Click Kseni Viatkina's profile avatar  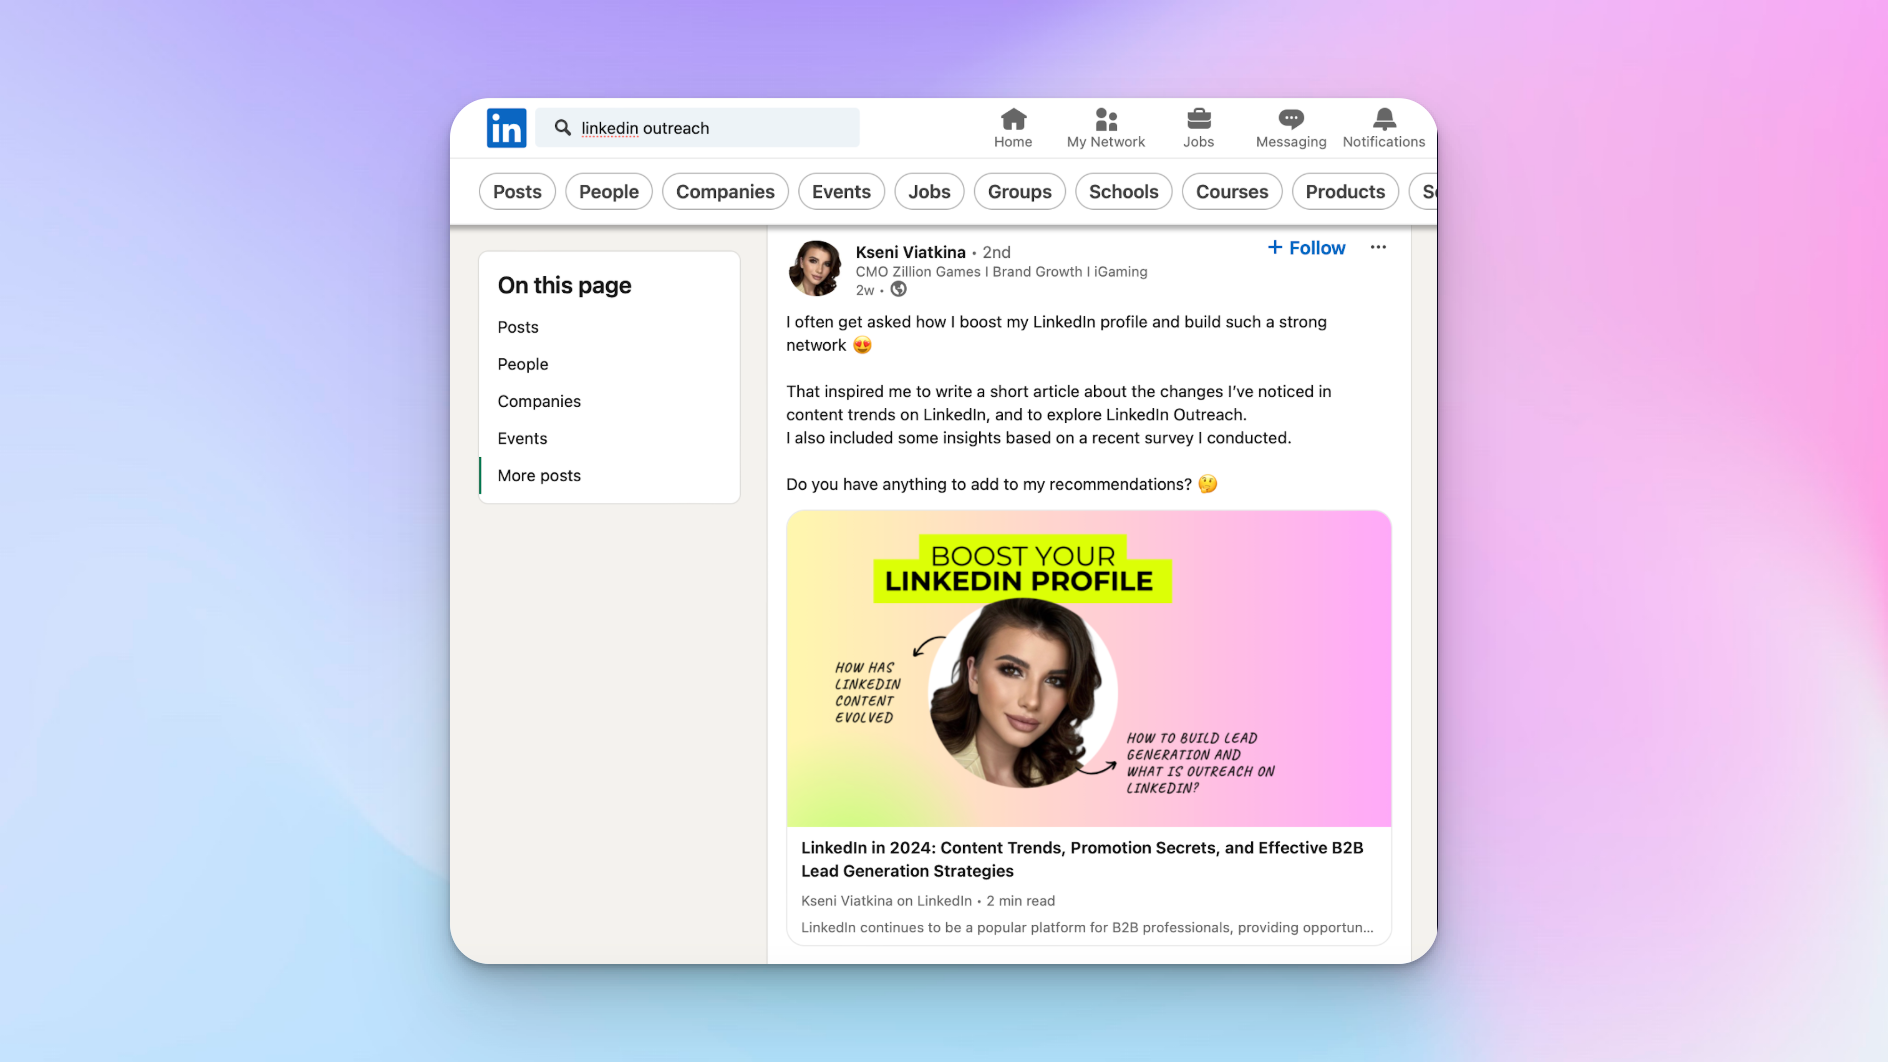click(x=816, y=268)
